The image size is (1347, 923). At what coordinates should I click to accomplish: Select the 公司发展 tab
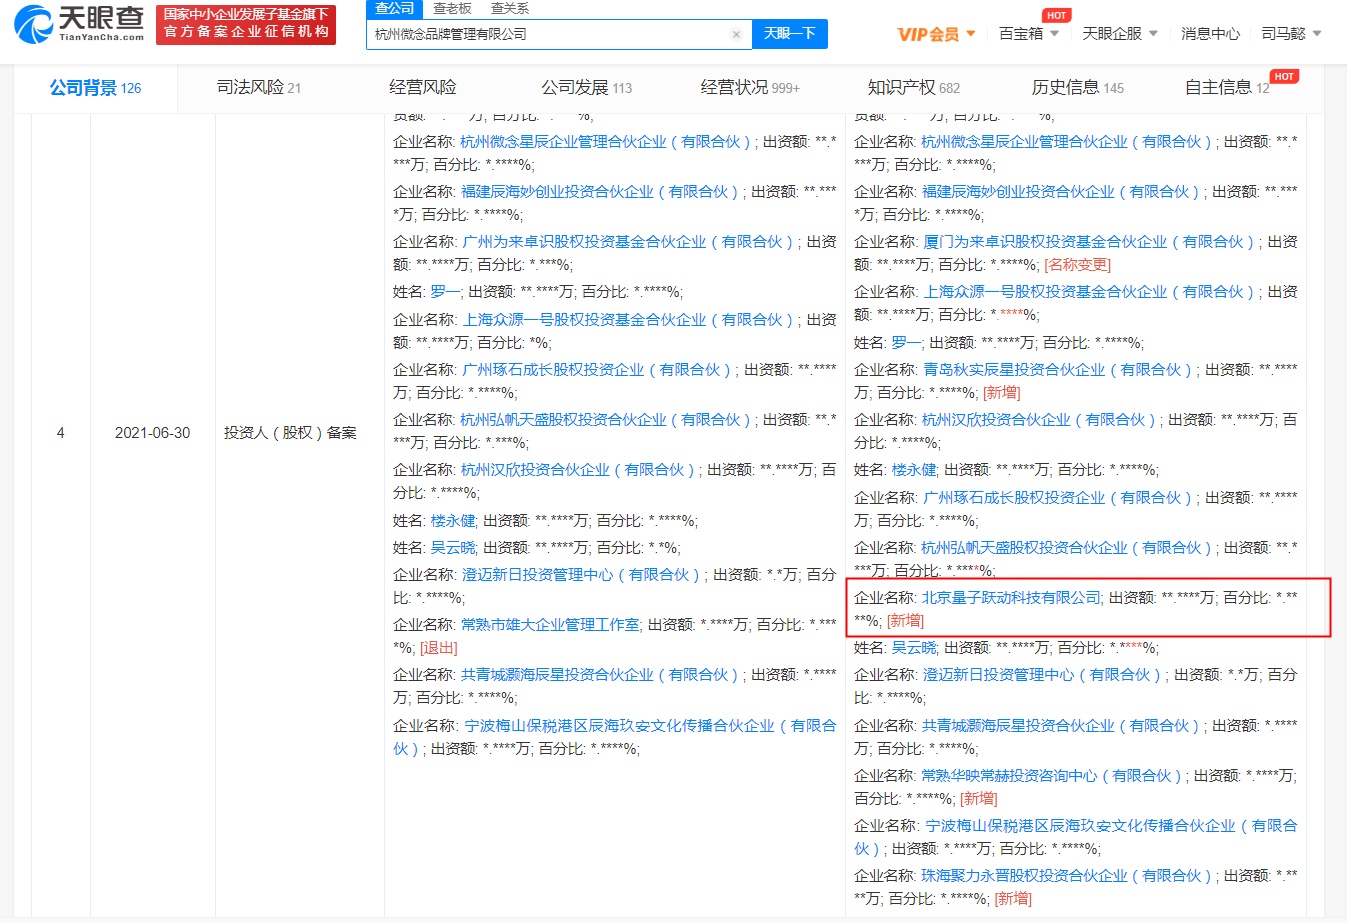pos(587,88)
